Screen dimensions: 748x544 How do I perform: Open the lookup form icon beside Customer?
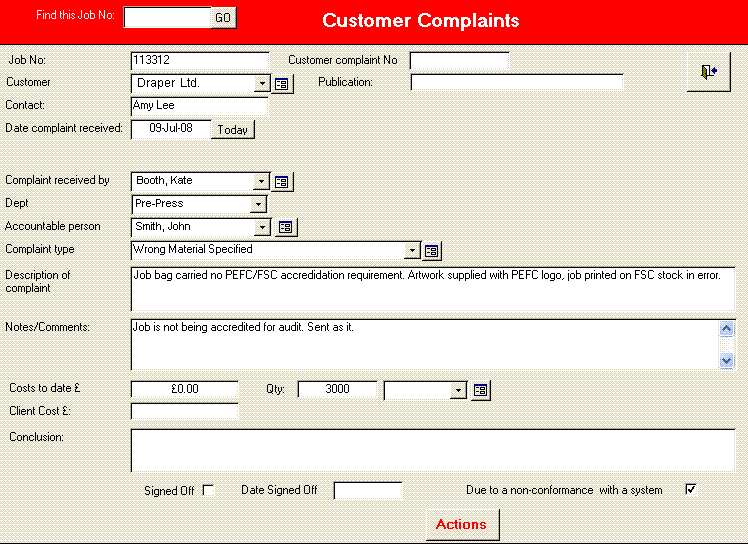click(283, 84)
